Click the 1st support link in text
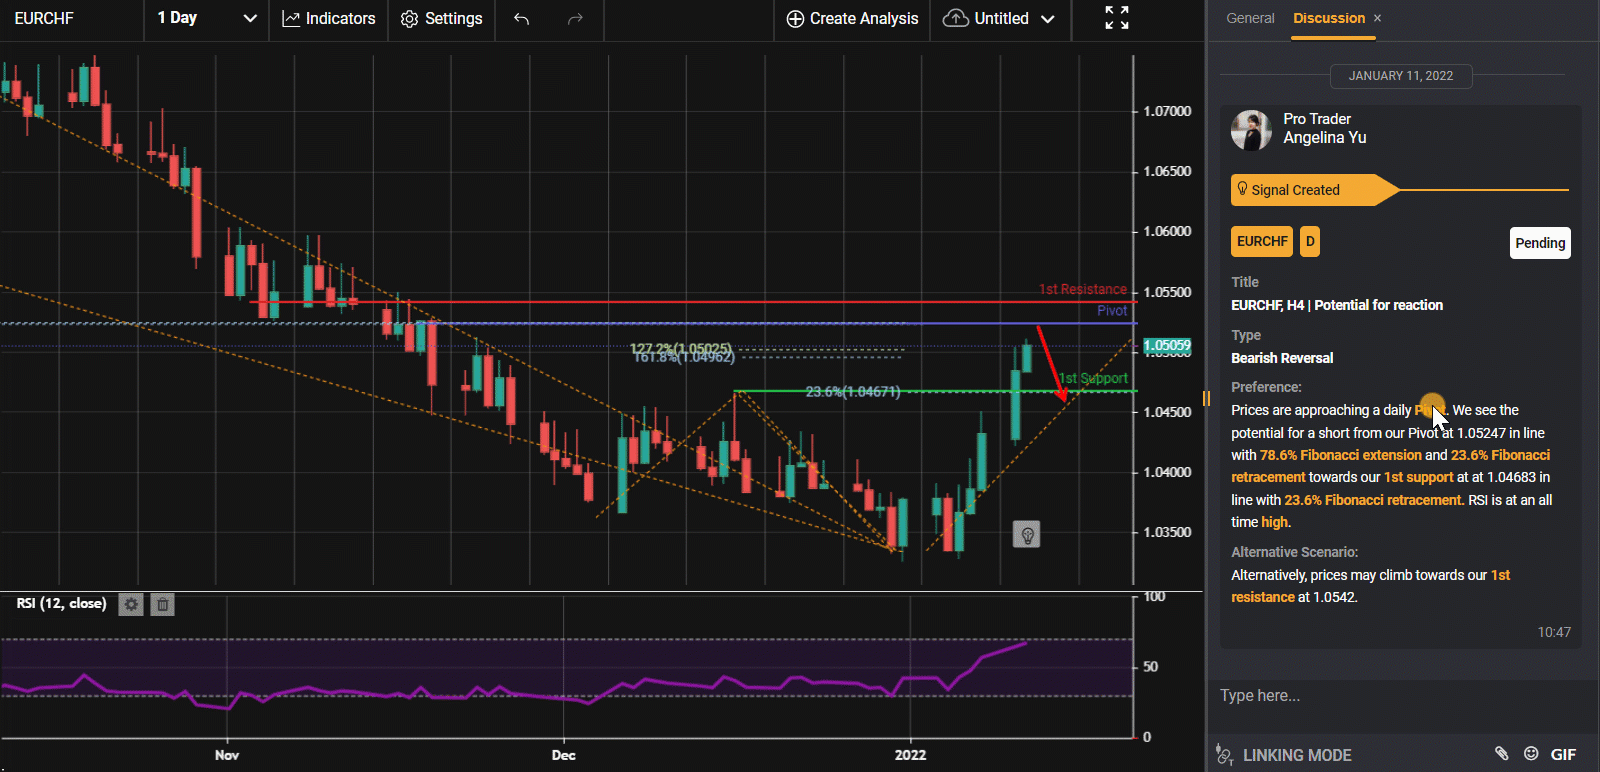The height and width of the screenshot is (772, 1600). pos(1418,477)
